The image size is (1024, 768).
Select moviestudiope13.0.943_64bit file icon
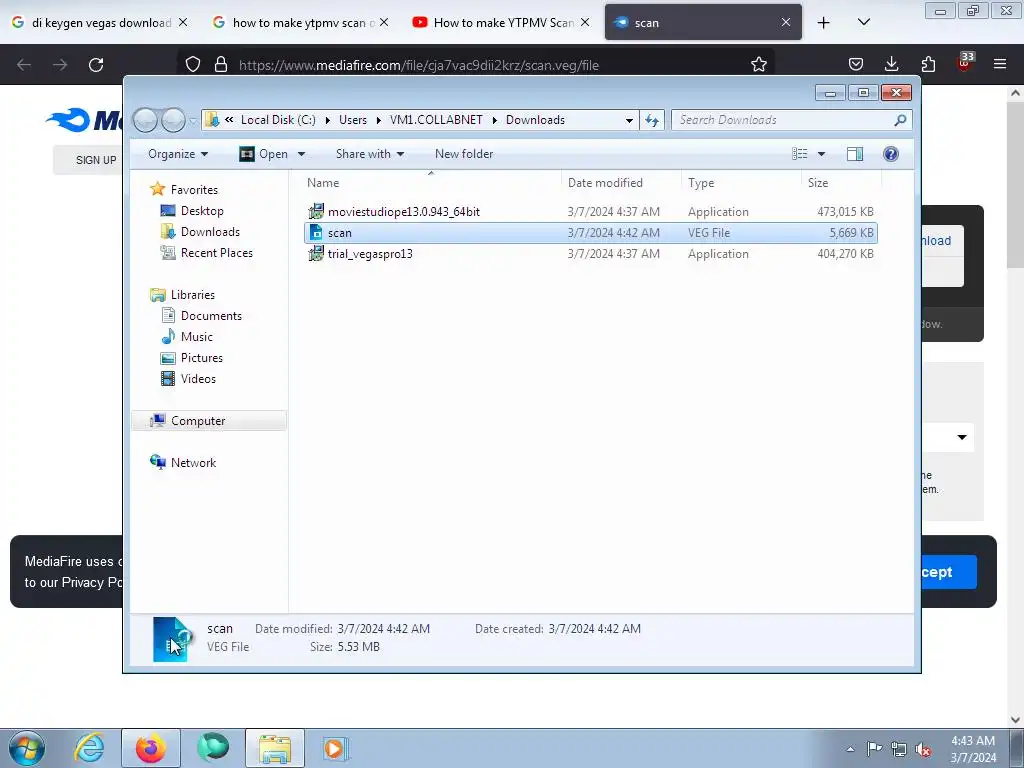[316, 212]
